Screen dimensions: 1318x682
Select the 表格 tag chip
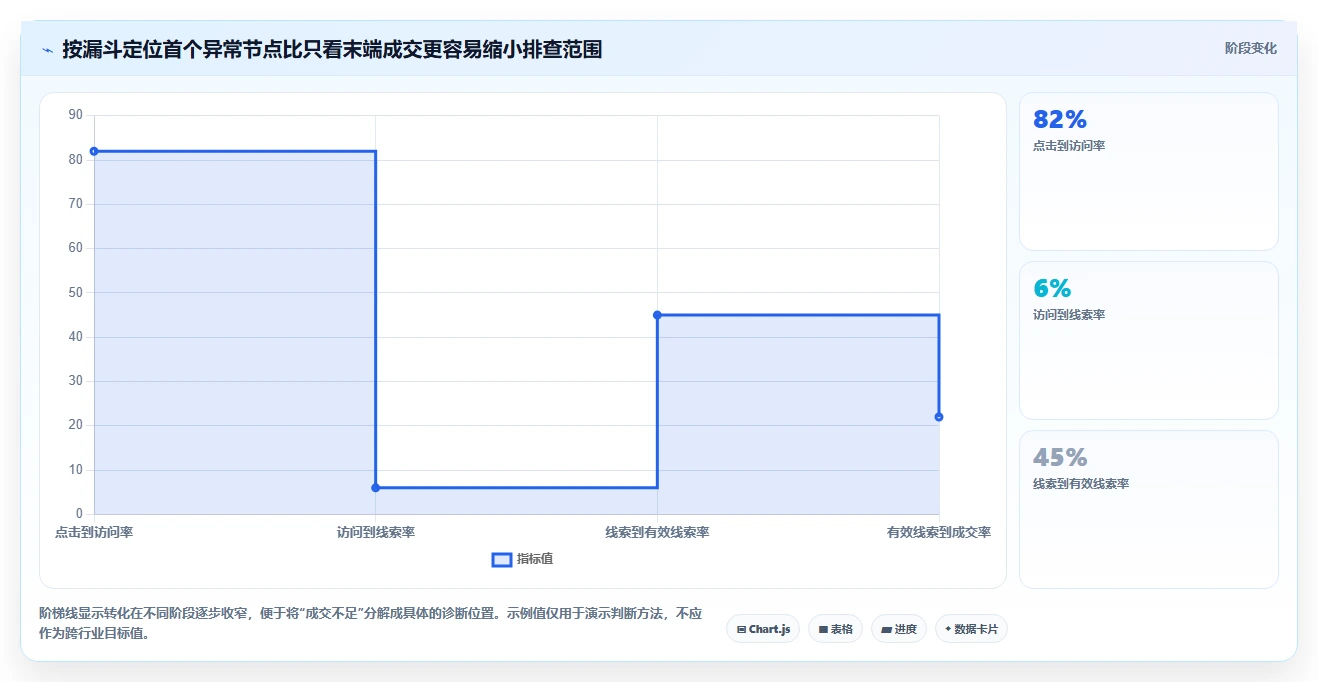(x=835, y=629)
